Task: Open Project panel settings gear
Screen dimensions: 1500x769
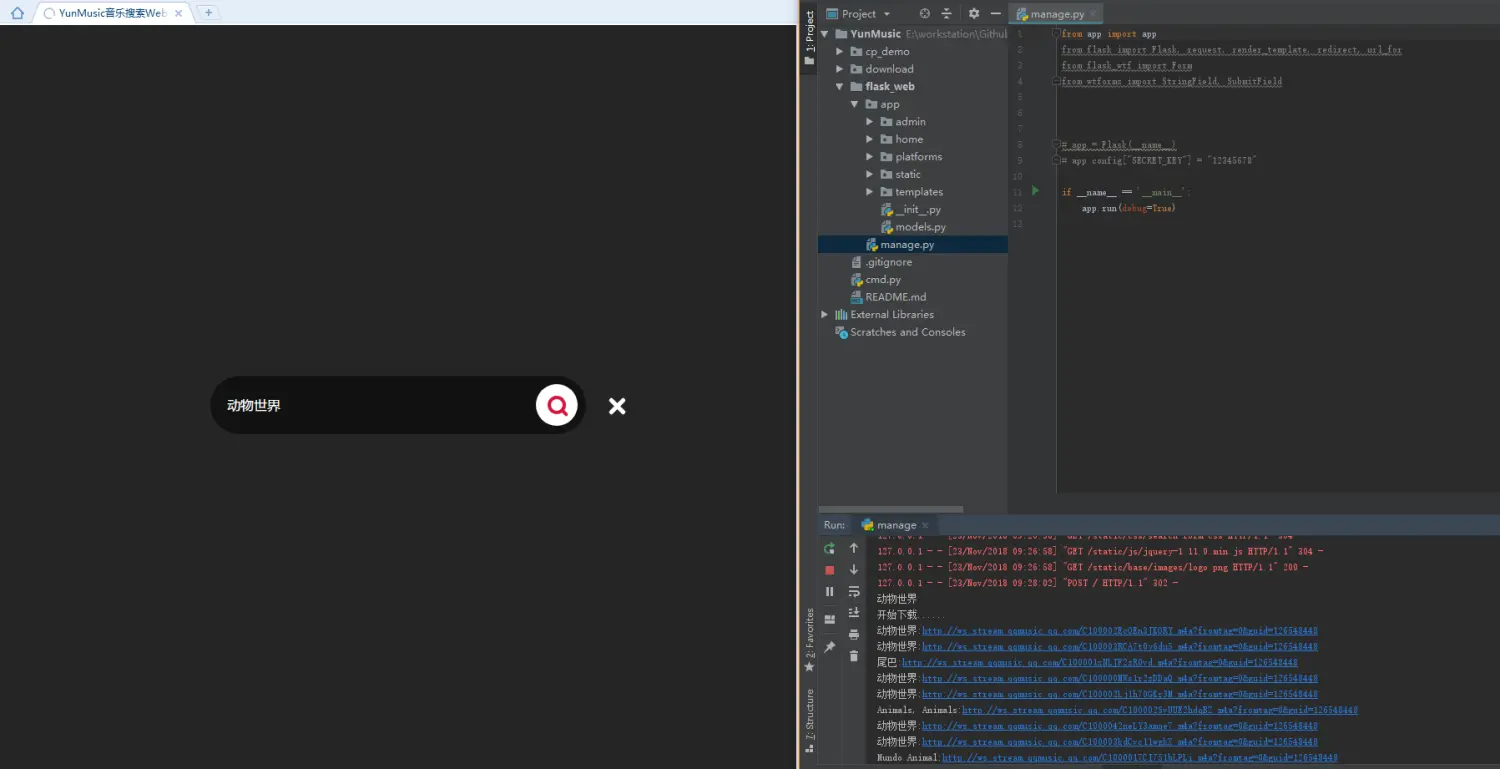Action: coord(974,13)
